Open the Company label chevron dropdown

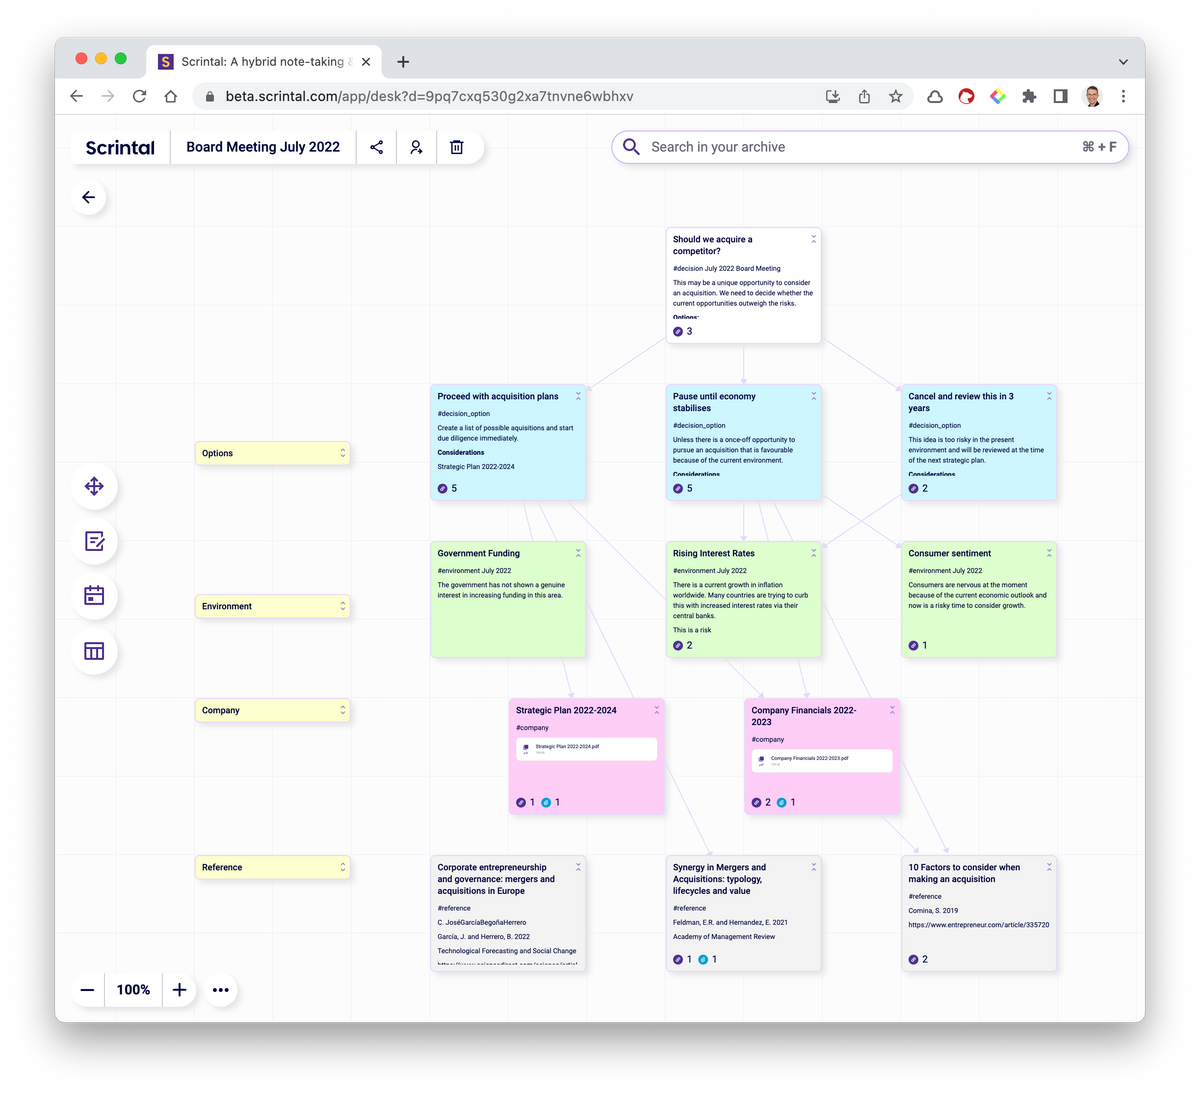pyautogui.click(x=343, y=710)
